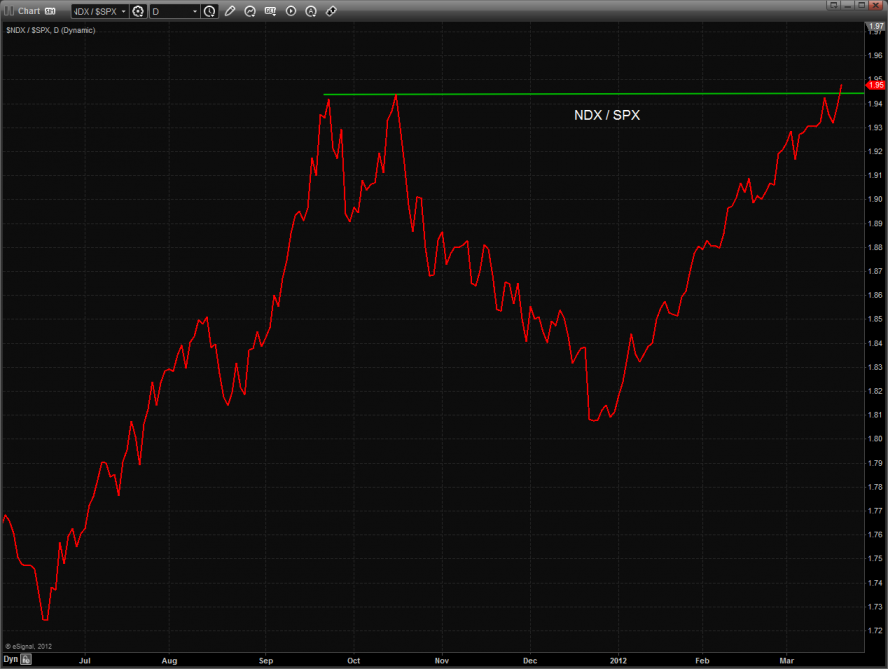Click the link/tag icon at toolbar end
Screen dimensions: 888x669
331,11
